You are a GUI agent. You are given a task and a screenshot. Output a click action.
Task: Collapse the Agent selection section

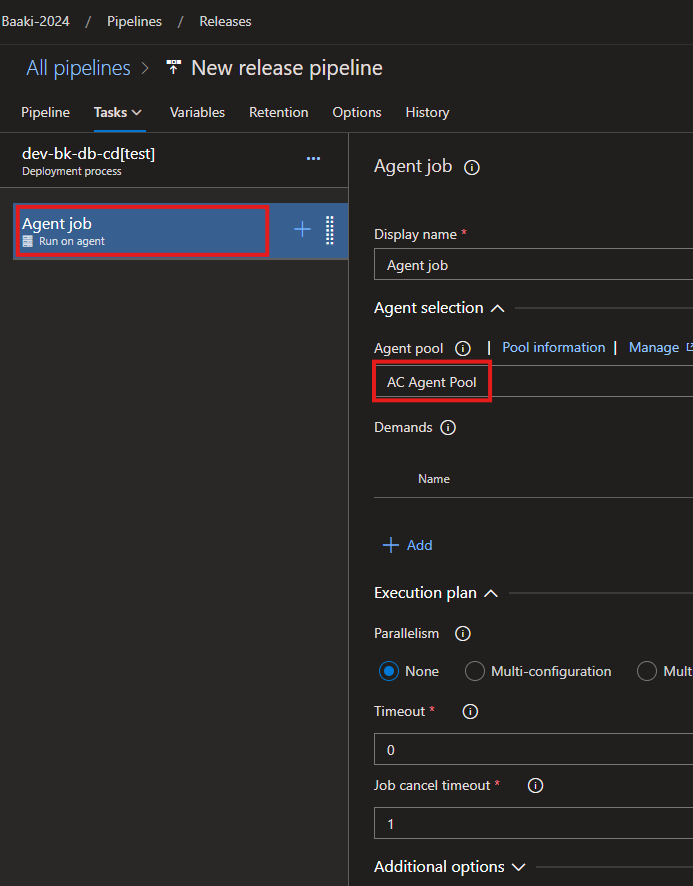pos(497,309)
